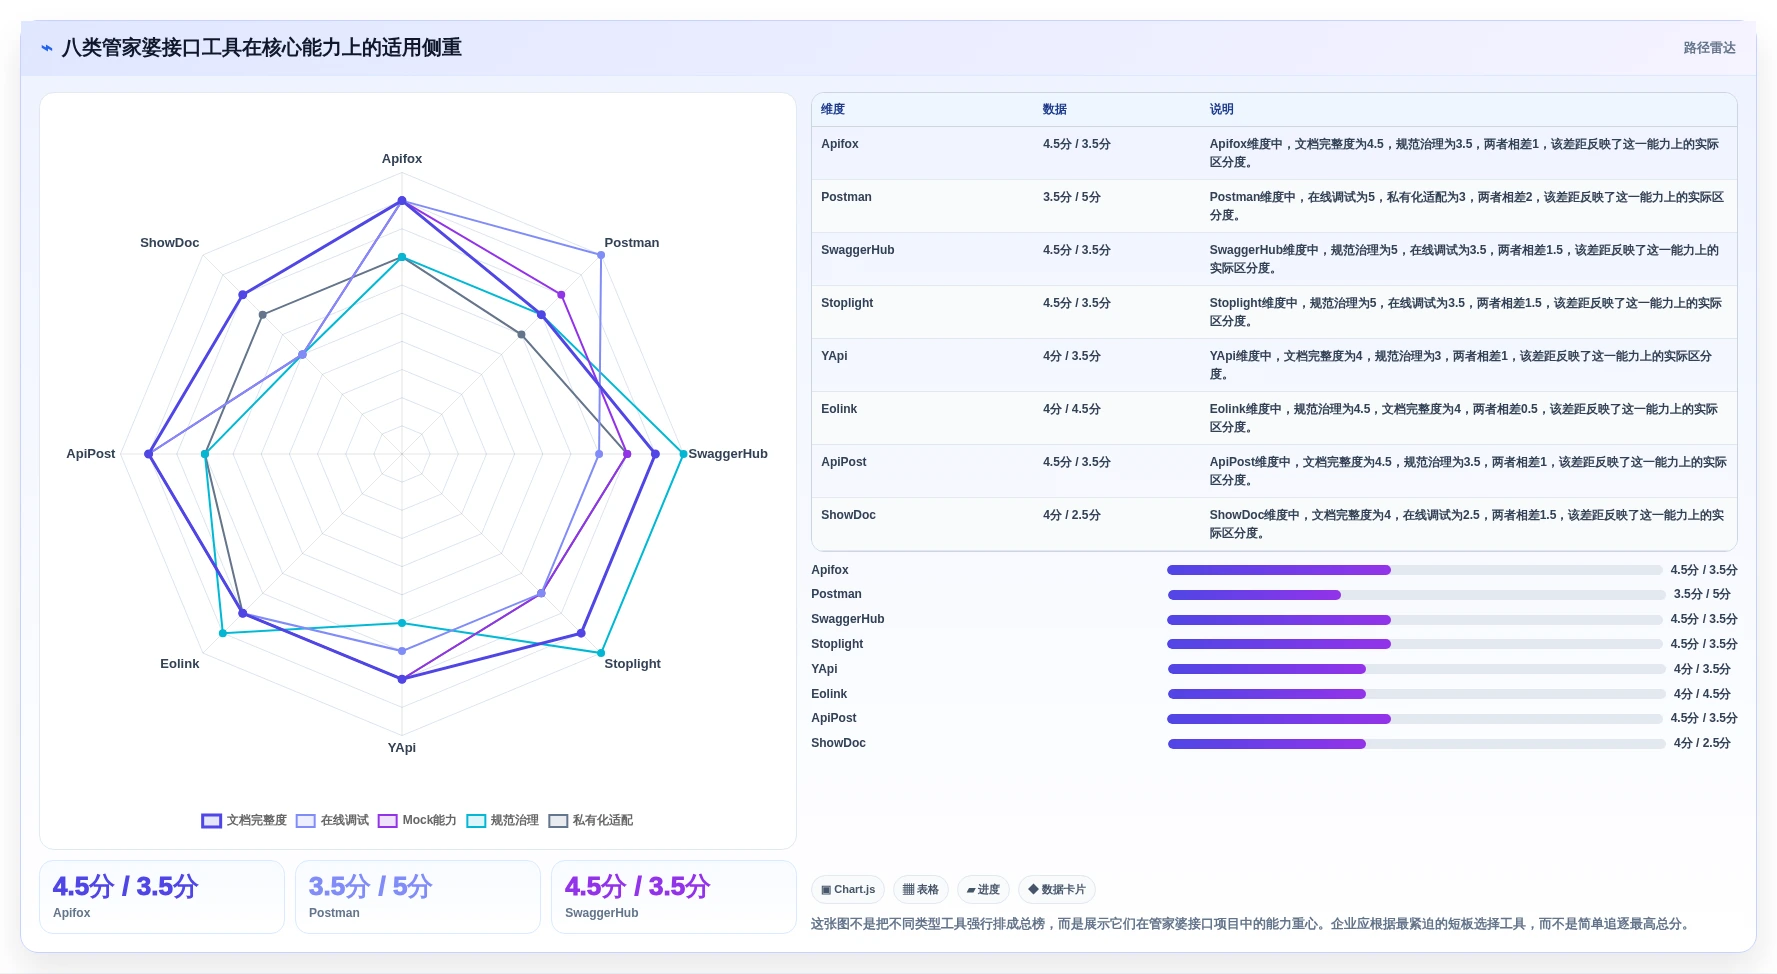Click the 表格 tag chip
1777x974 pixels.
920,889
